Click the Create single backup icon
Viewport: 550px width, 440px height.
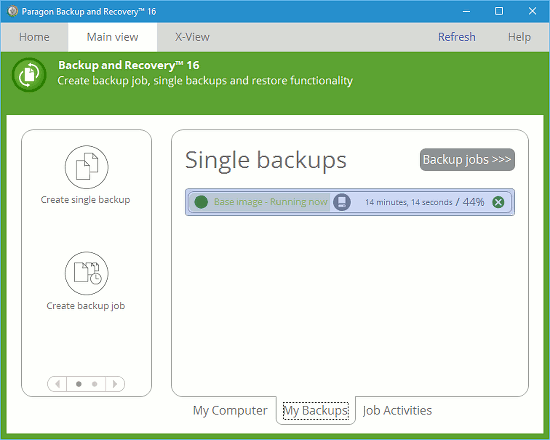coord(87,167)
